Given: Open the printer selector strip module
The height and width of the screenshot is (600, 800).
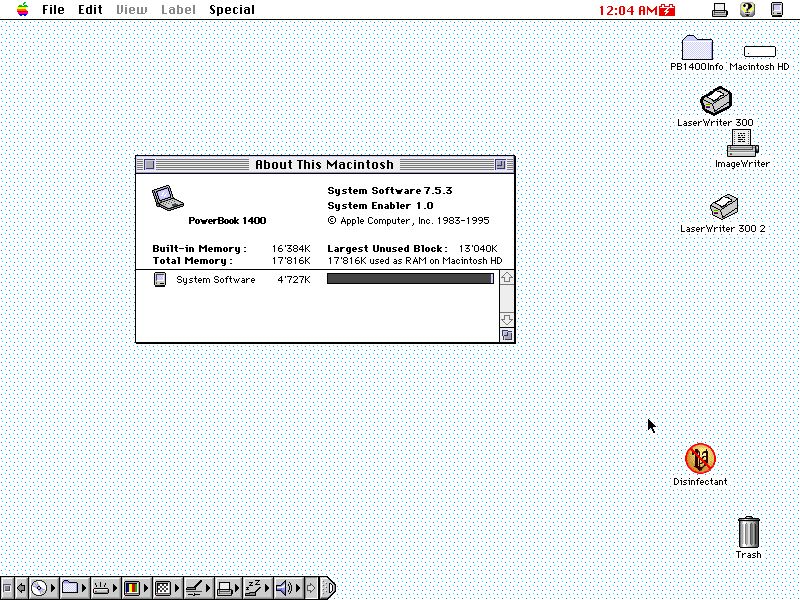Looking at the screenshot, I should tap(229, 588).
